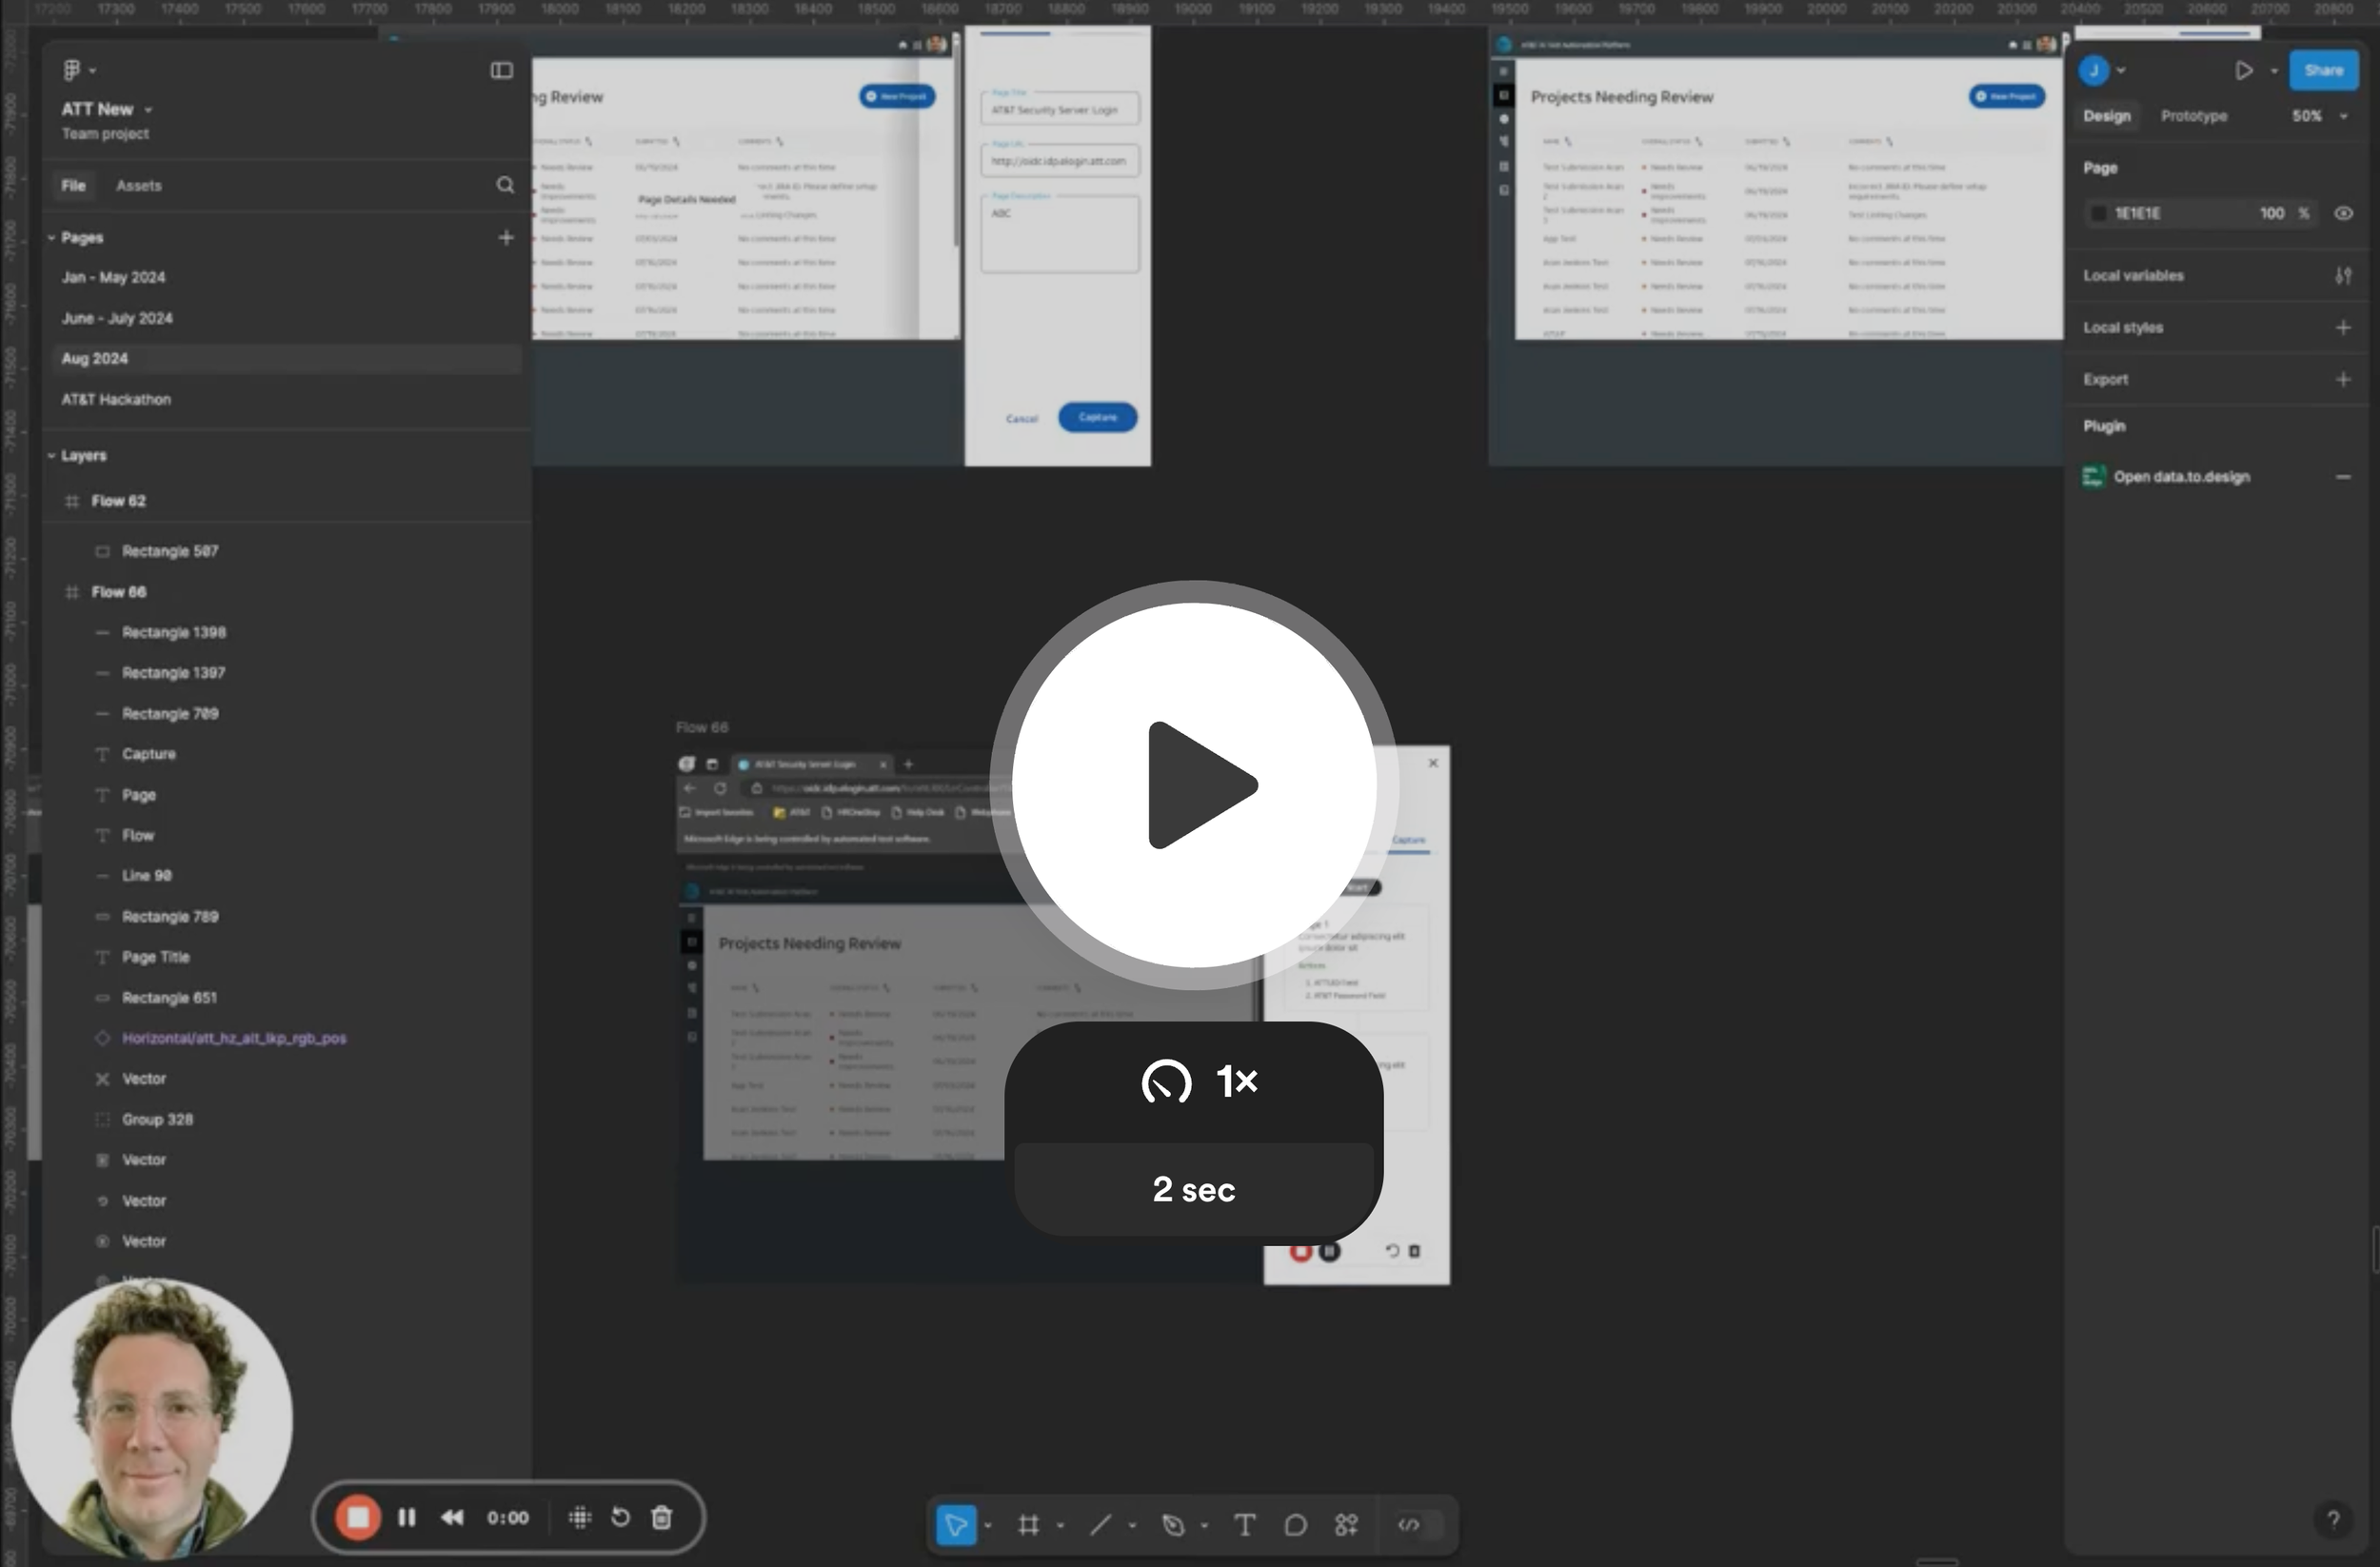Select the Line shape tool

click(1100, 1524)
